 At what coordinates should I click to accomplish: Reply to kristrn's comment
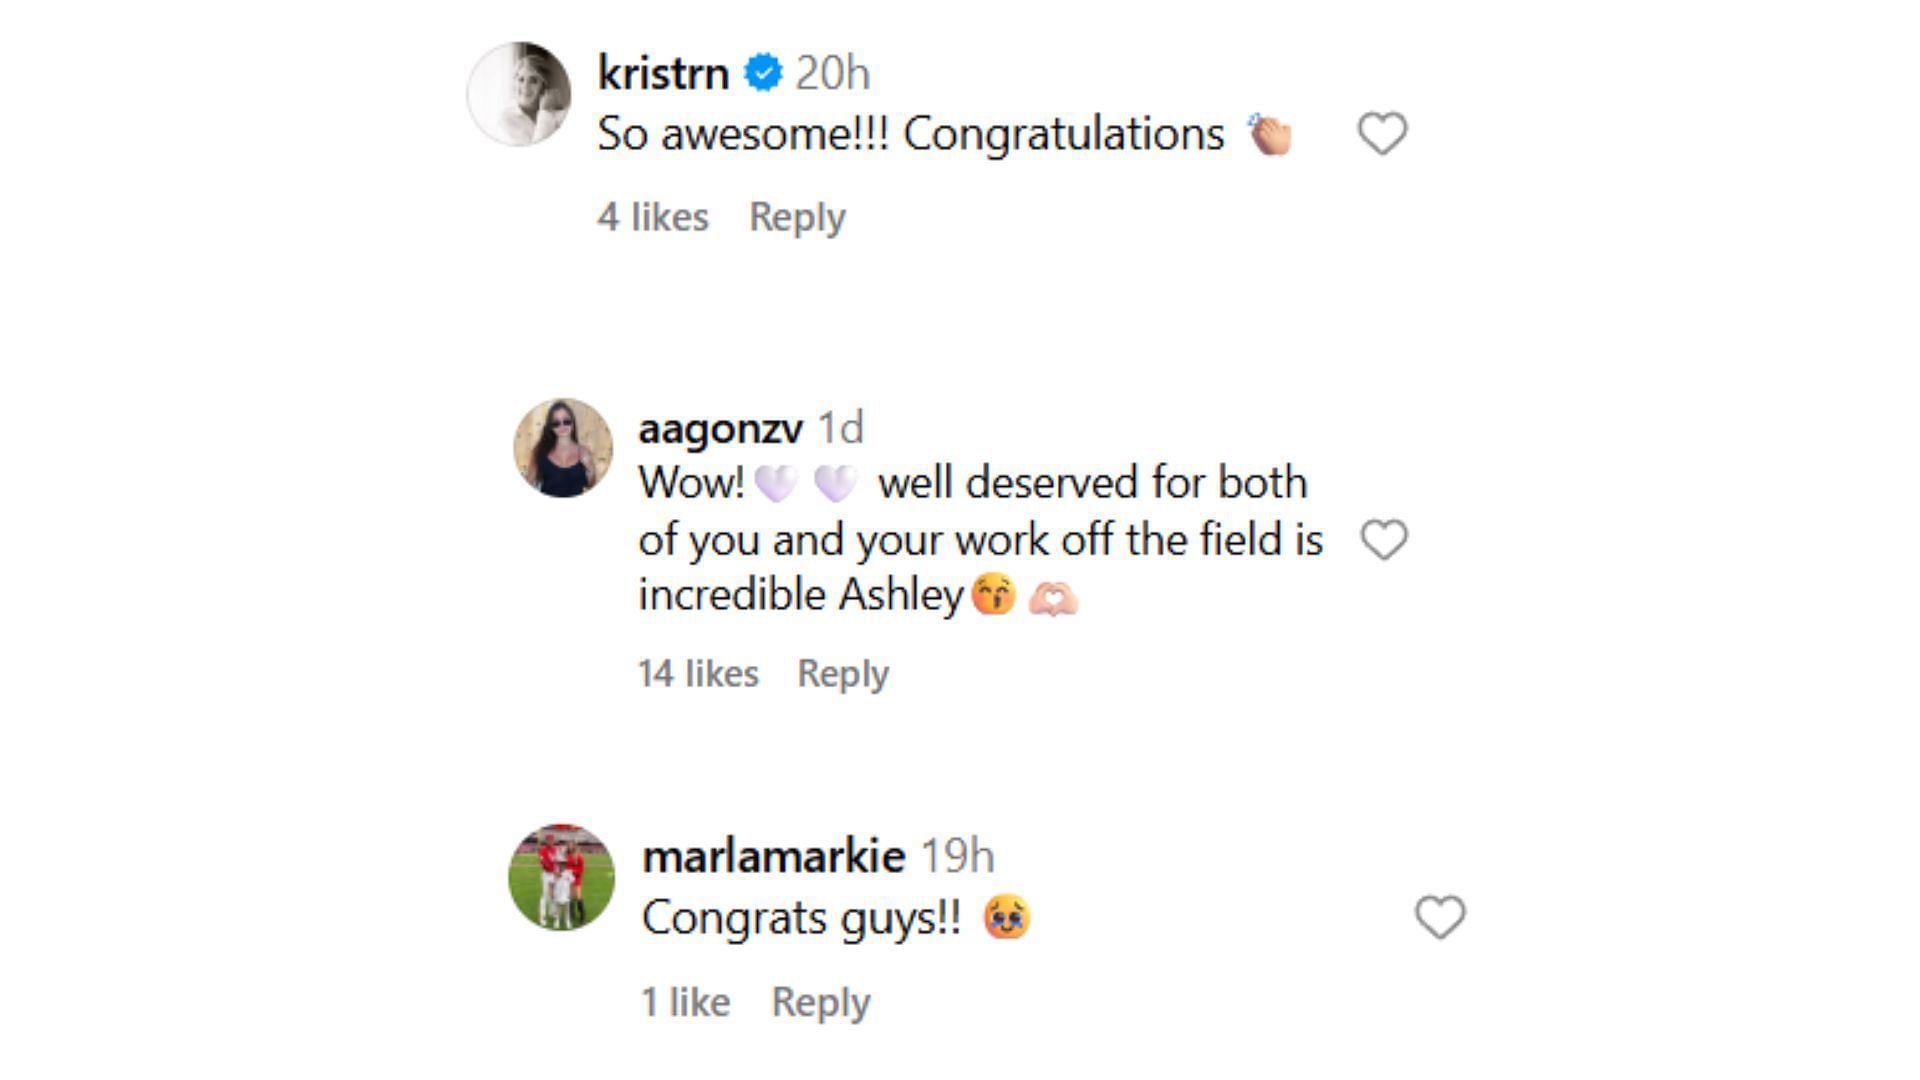(797, 217)
